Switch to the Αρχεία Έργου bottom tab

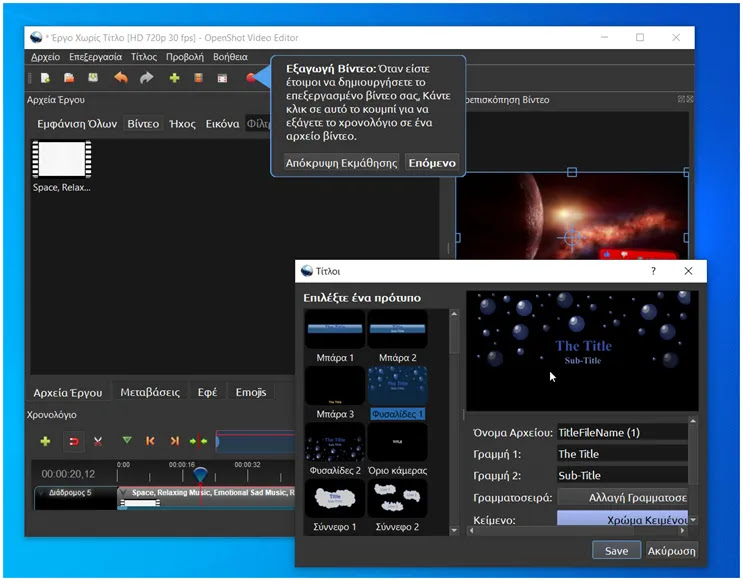click(x=68, y=392)
